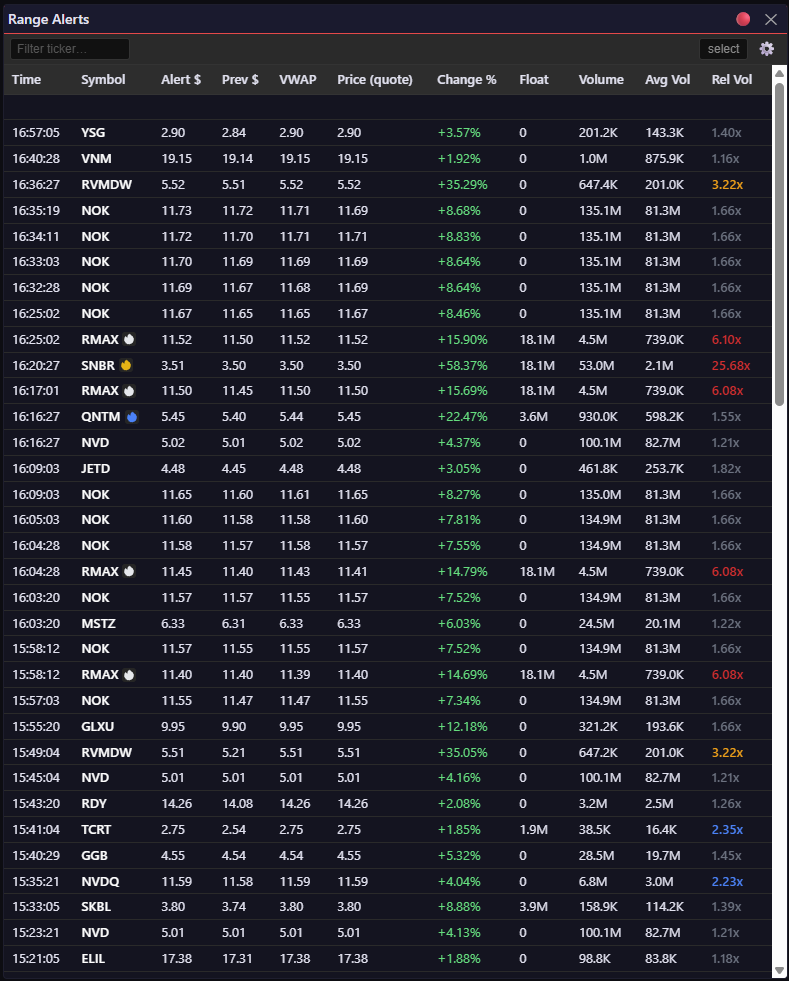789x981 pixels.
Task: Select the RVMDW ticker at 16:36:27
Action: (x=105, y=184)
